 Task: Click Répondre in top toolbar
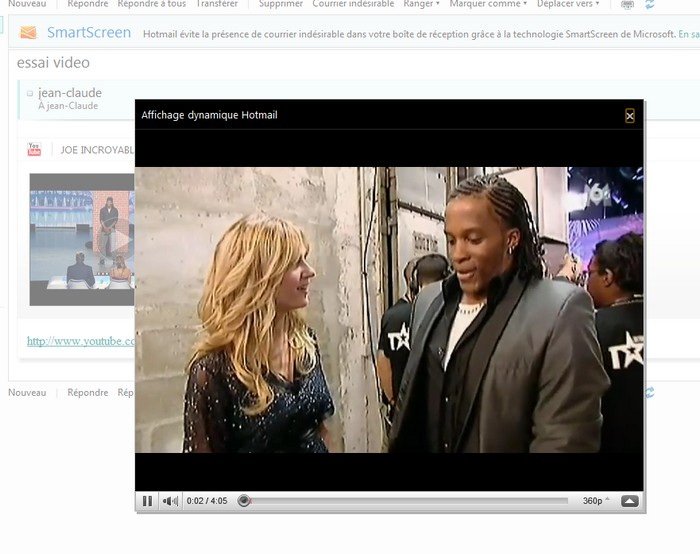[88, 4]
